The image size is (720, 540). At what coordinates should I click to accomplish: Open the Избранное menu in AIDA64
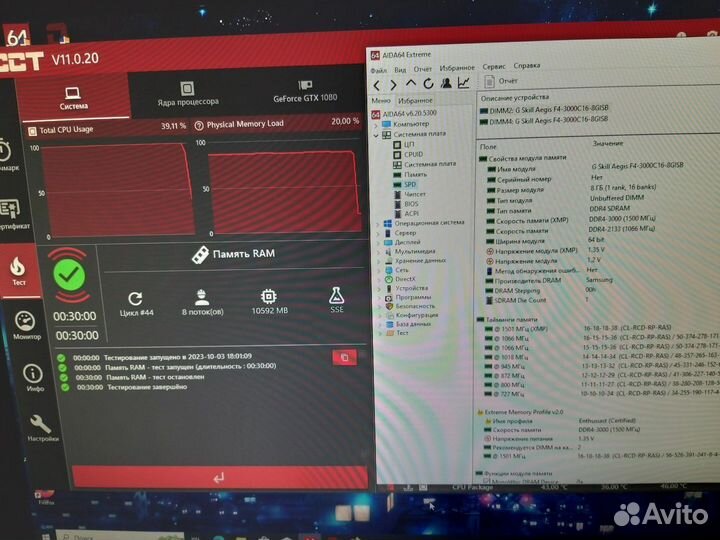tap(457, 68)
